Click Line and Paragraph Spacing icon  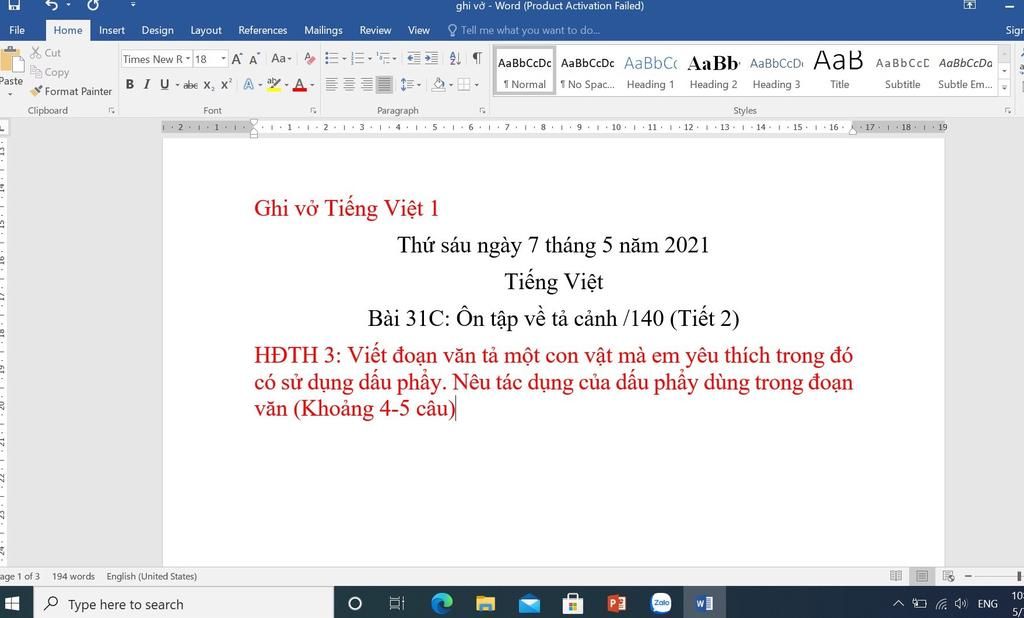pyautogui.click(x=406, y=84)
